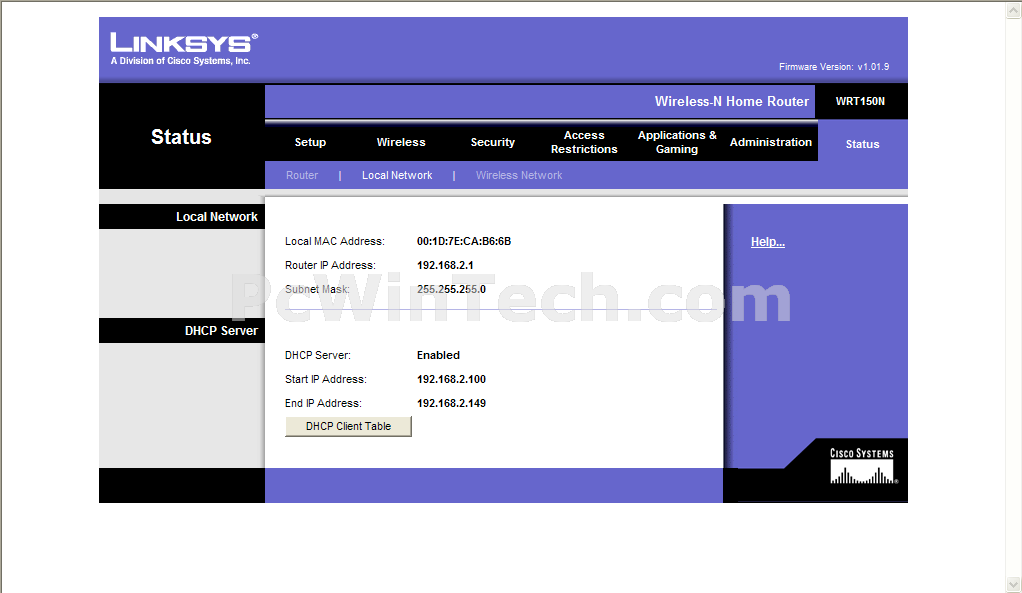Select the Local Network sub-tab
The image size is (1022, 593).
click(x=397, y=175)
